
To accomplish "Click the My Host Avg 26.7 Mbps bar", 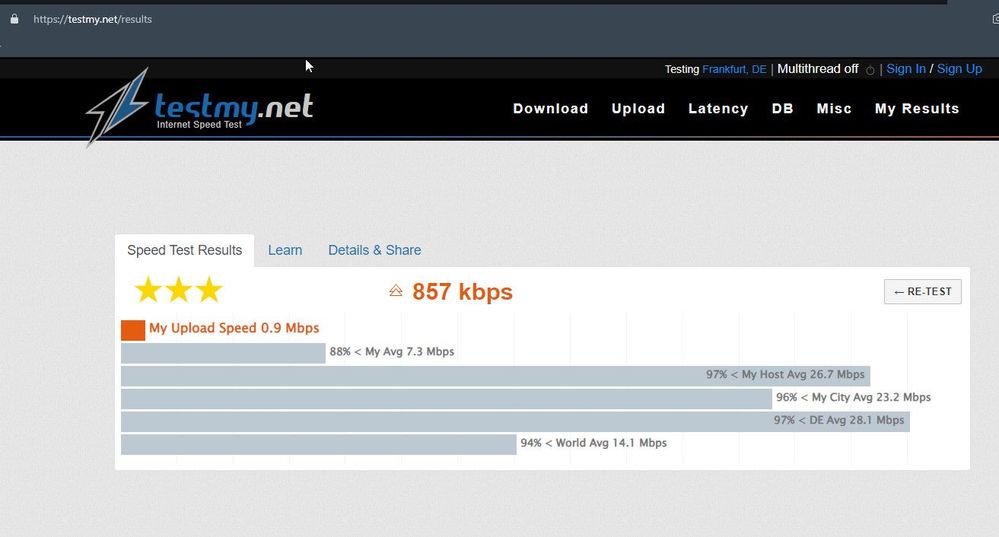I will click(x=496, y=376).
